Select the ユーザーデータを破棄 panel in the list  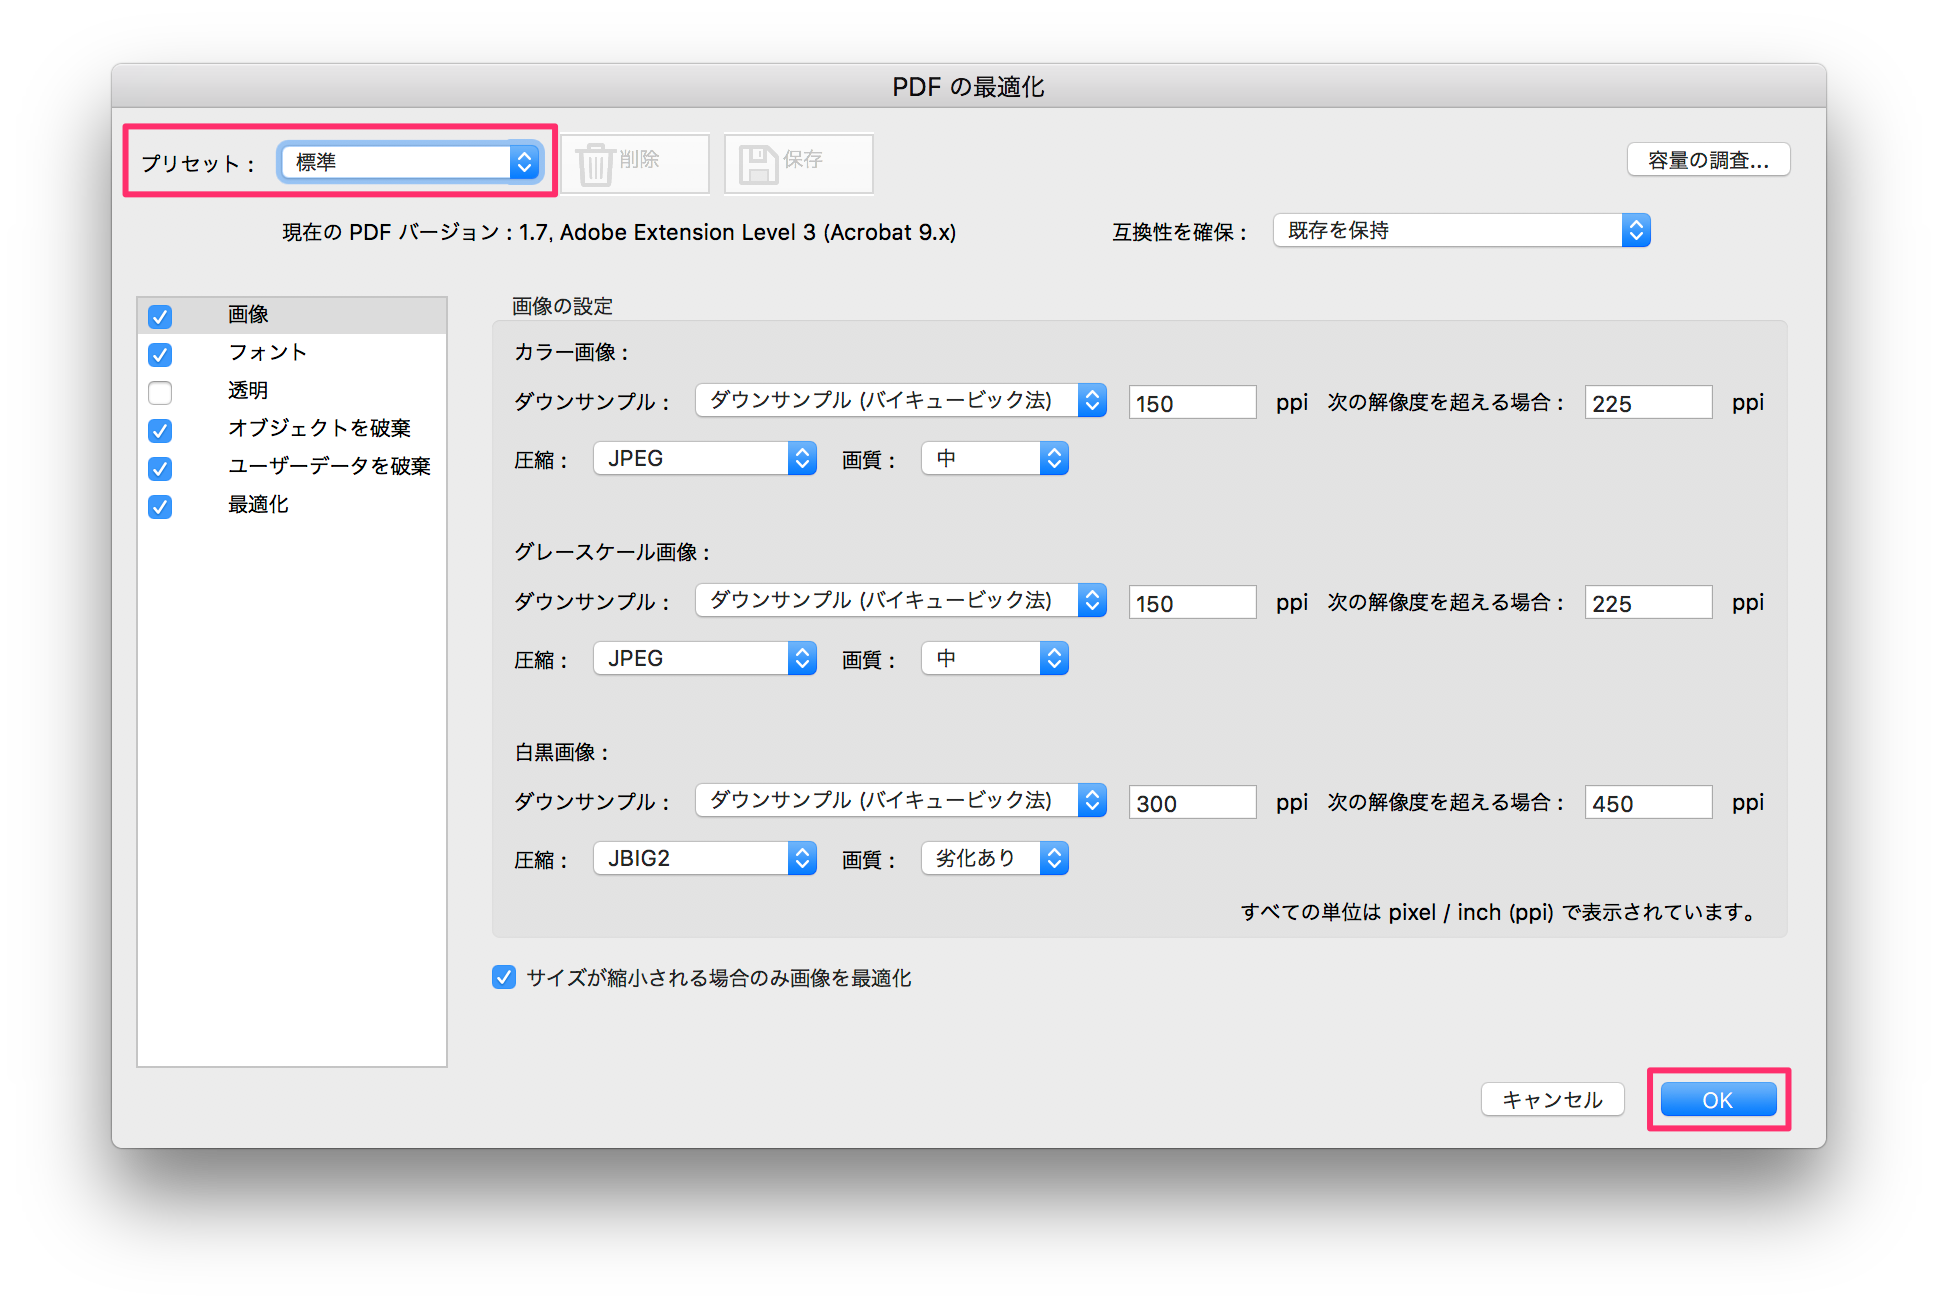tap(292, 467)
